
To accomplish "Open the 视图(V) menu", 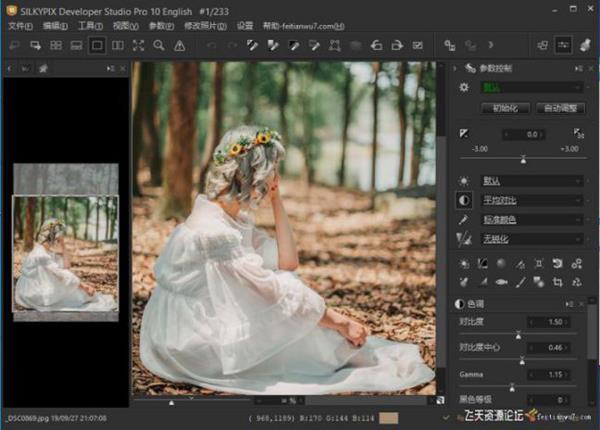I will pyautogui.click(x=125, y=25).
